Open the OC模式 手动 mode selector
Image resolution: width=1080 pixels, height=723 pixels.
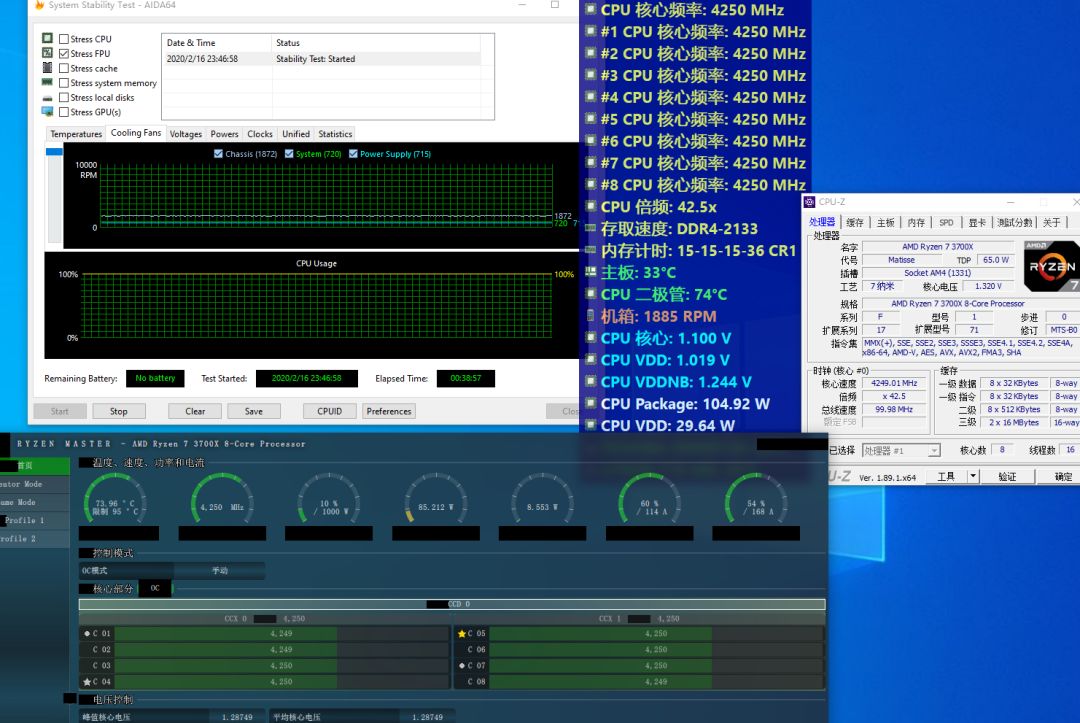pyautogui.click(x=219, y=570)
